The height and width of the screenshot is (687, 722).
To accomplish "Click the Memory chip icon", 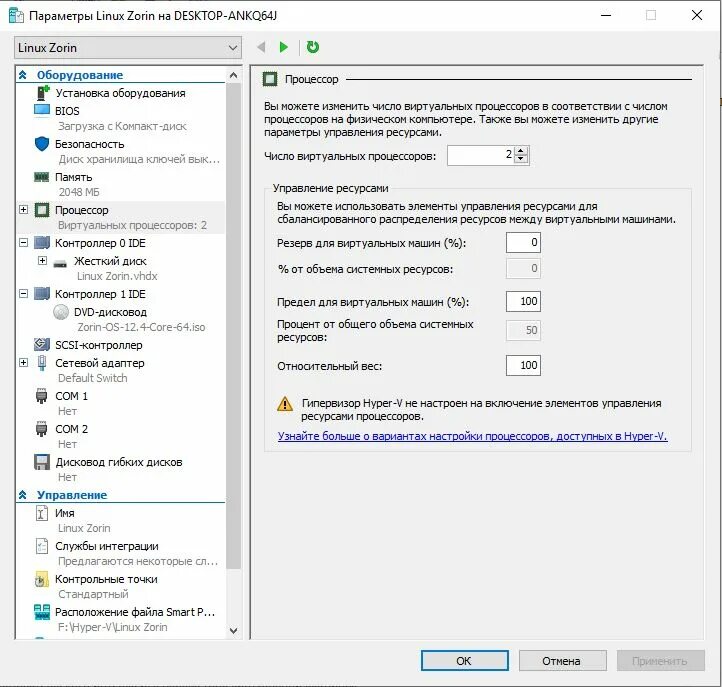I will 41,177.
